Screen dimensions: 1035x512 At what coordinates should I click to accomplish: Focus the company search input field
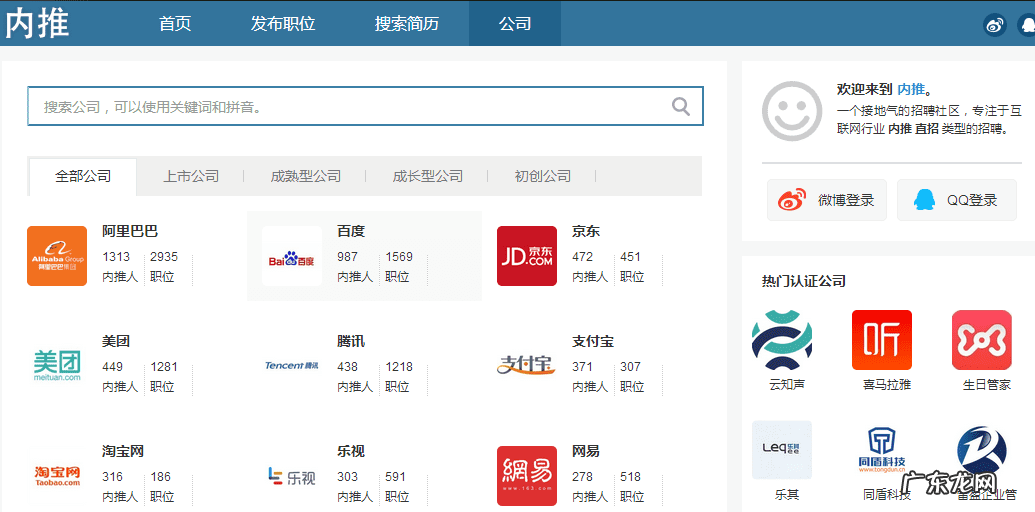350,106
